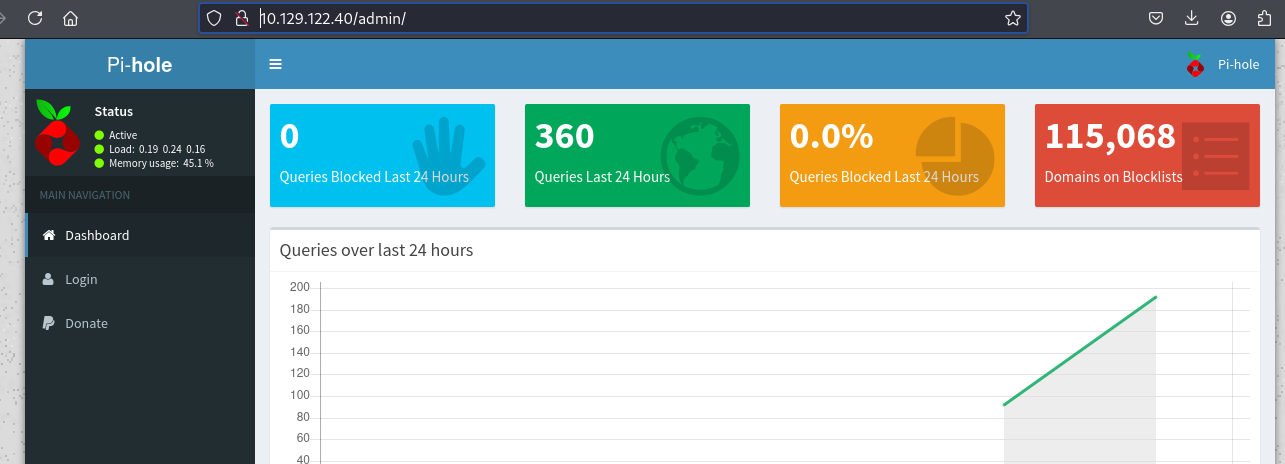
Task: Select the 360 Queries Last 24 Hours card
Action: pyautogui.click(x=637, y=155)
